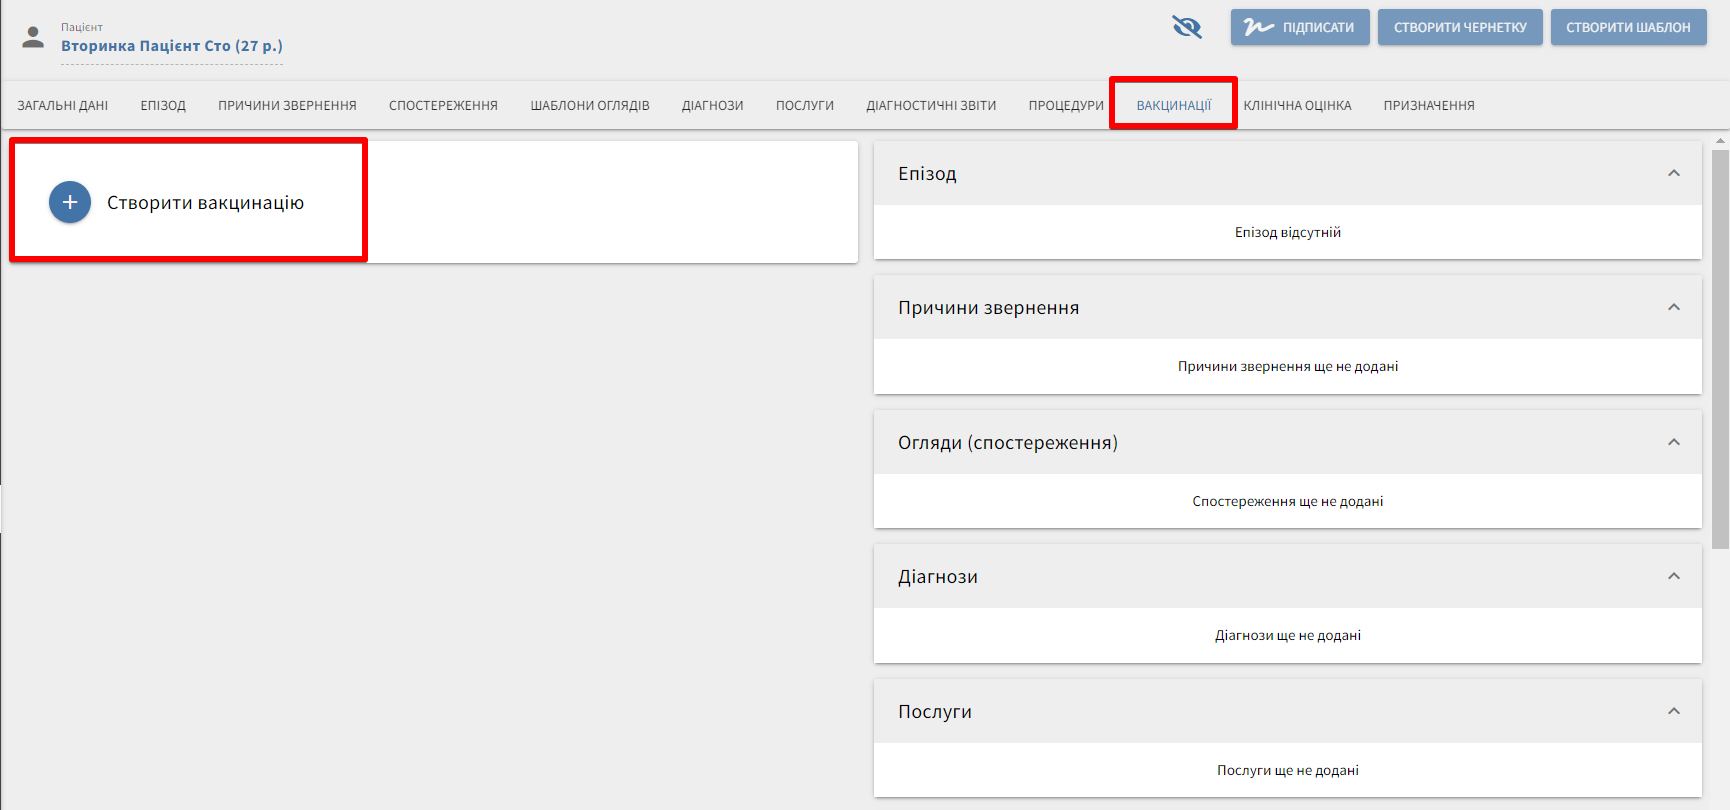Image resolution: width=1730 pixels, height=810 pixels.
Task: Click the Створити вакцинацію label
Action: (x=205, y=203)
